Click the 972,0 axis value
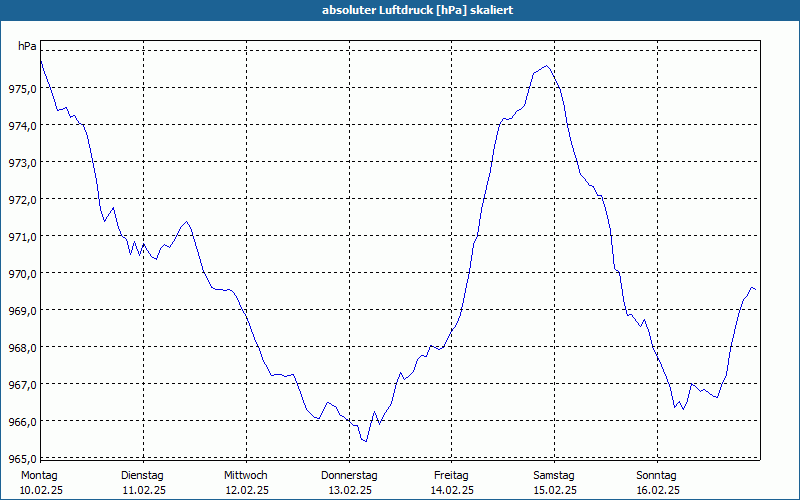 (22, 200)
